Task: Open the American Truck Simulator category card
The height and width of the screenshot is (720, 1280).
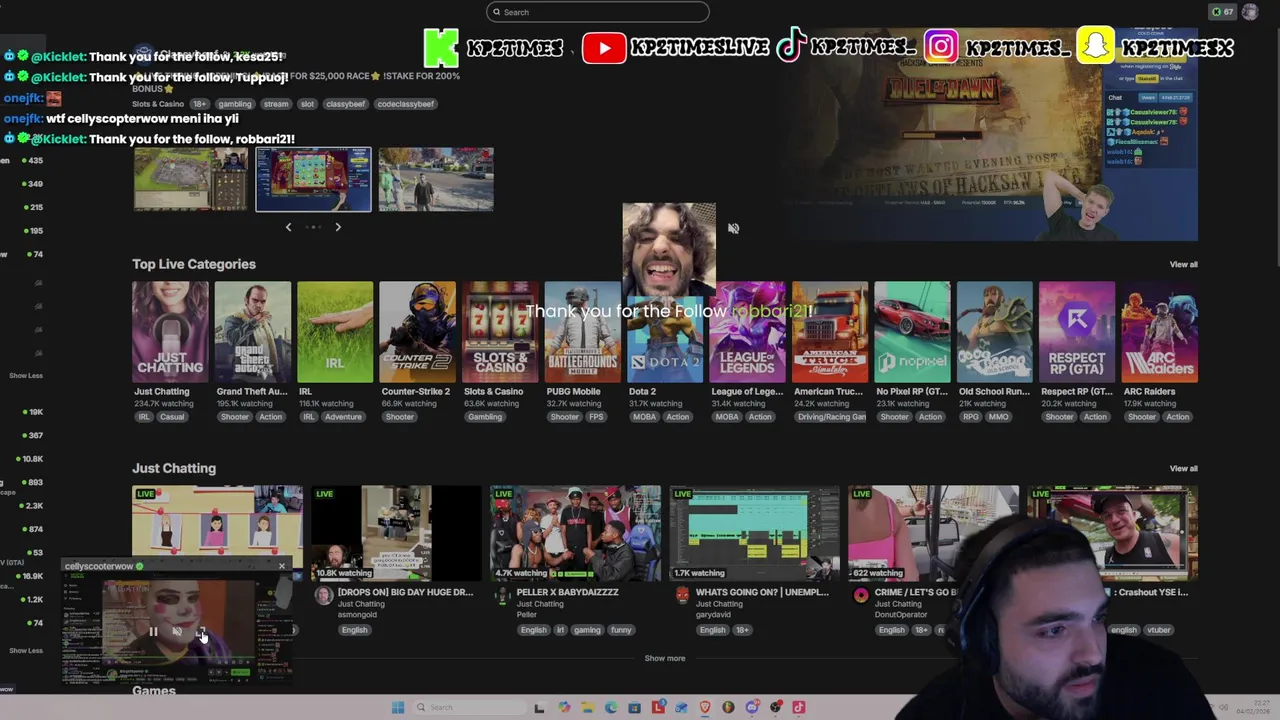Action: click(830, 332)
